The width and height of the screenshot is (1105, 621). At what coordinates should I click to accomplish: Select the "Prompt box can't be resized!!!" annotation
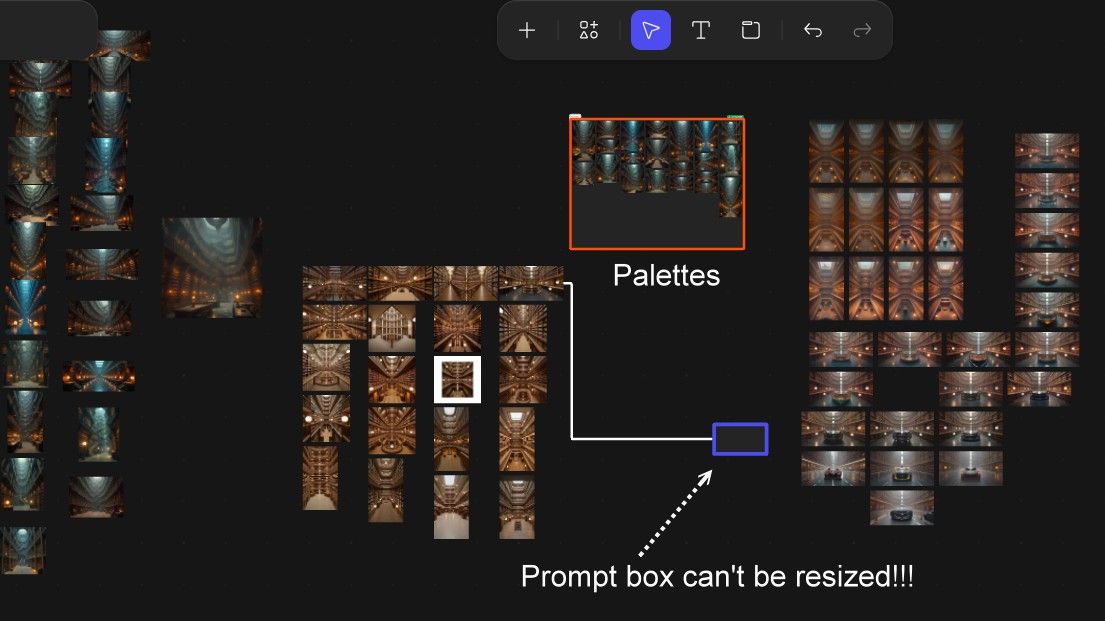(x=717, y=577)
